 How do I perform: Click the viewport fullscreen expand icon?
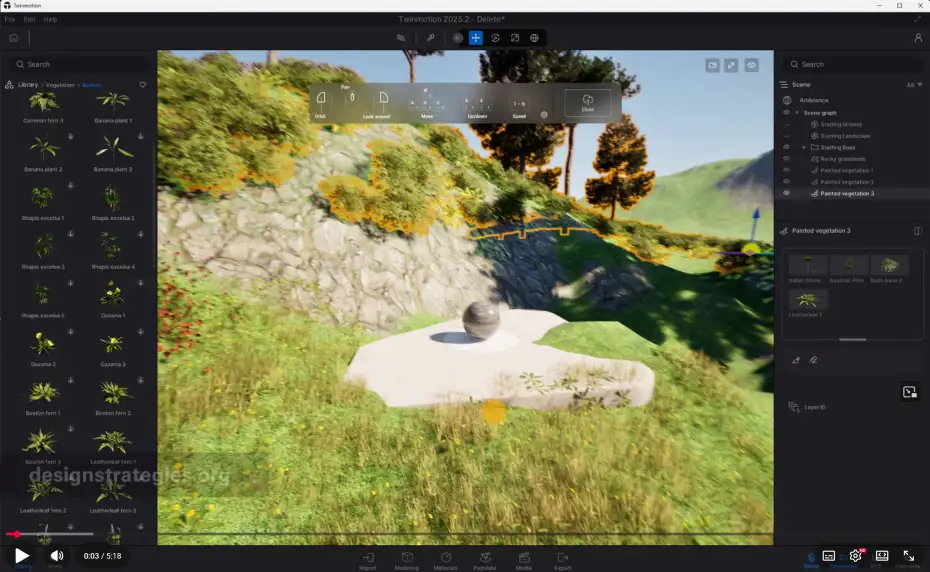[x=731, y=65]
